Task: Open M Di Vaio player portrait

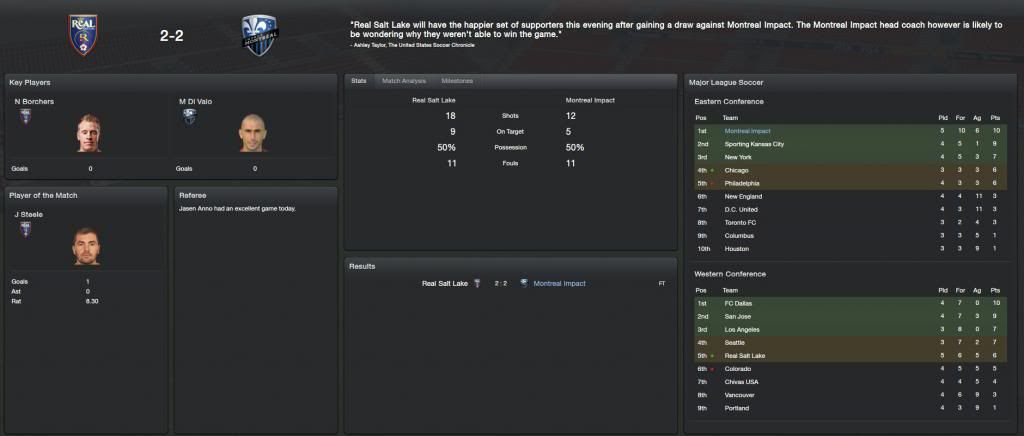Action: [x=253, y=133]
